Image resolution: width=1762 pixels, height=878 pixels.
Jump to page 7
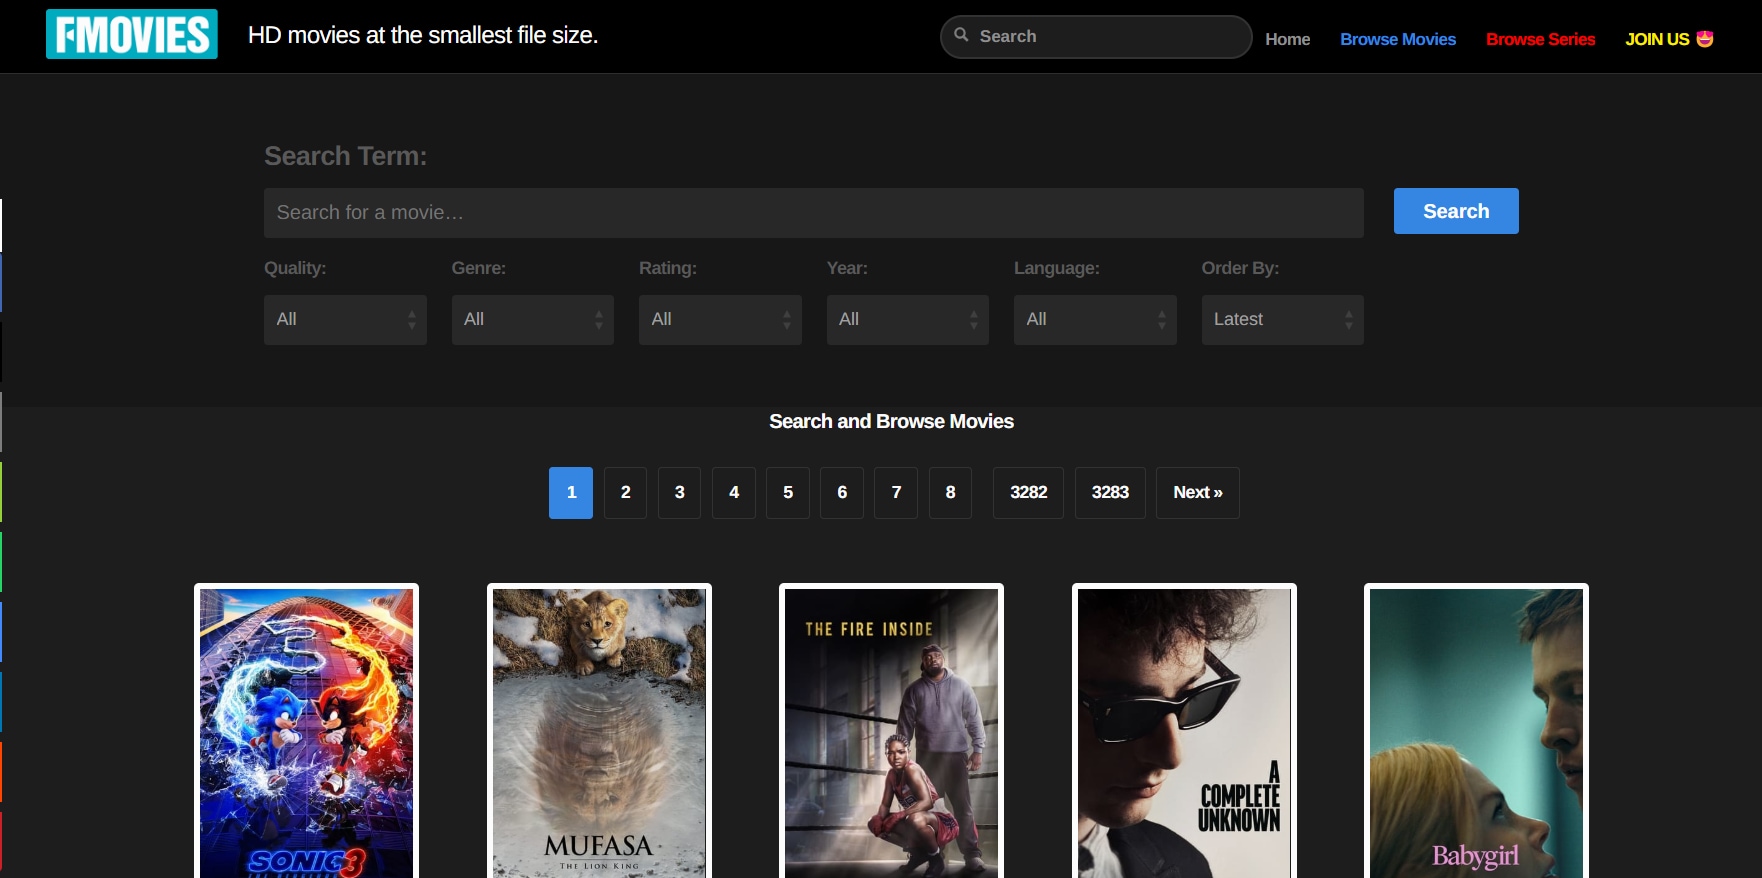[x=896, y=493]
